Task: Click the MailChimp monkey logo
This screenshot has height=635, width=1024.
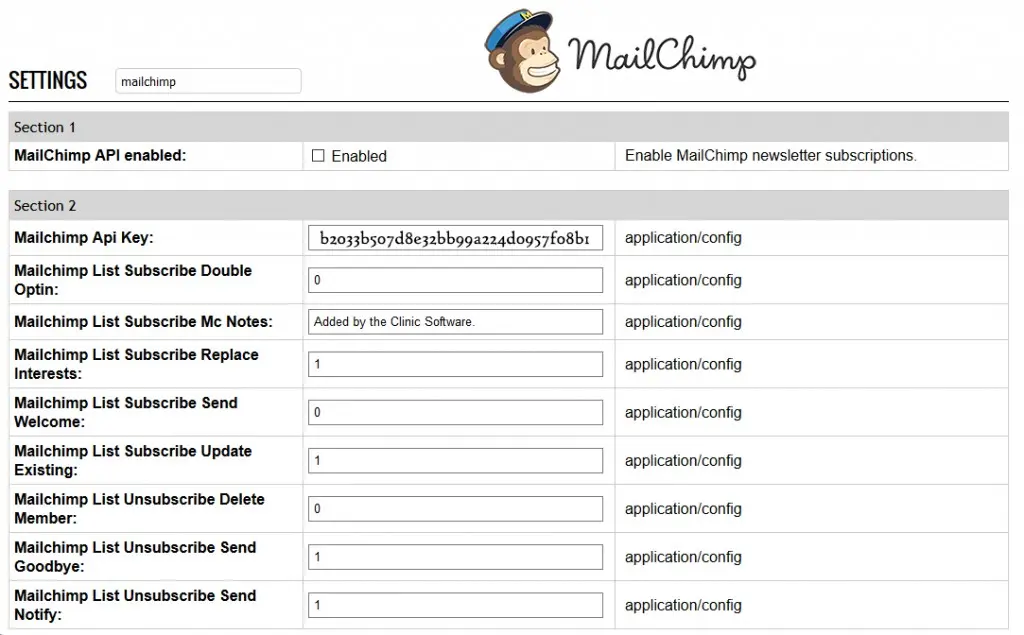Action: coord(520,50)
